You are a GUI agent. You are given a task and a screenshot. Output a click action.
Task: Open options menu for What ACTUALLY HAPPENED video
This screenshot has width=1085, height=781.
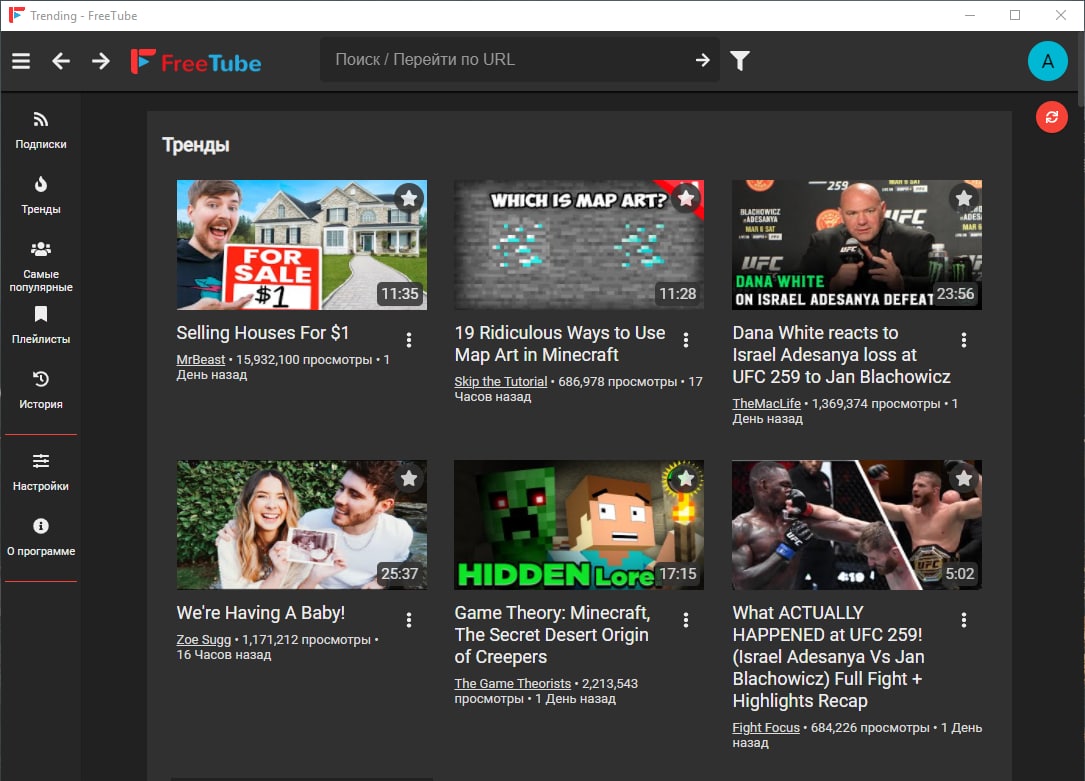[x=964, y=620]
